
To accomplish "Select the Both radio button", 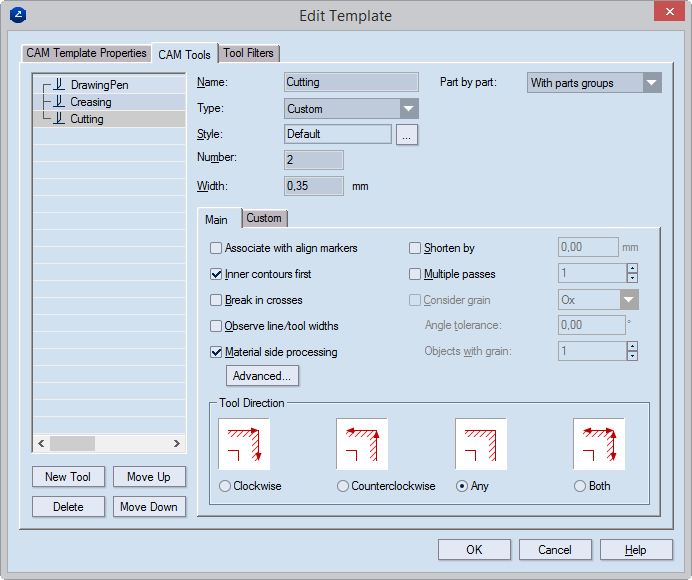I will pyautogui.click(x=580, y=486).
